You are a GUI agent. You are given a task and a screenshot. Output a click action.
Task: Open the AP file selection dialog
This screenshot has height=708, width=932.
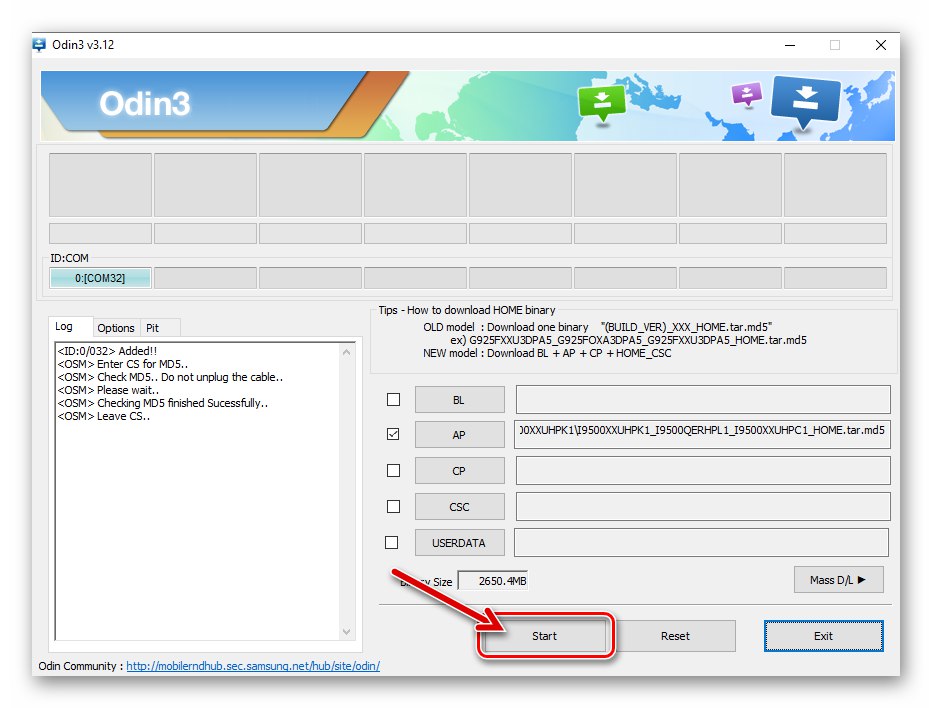[459, 435]
